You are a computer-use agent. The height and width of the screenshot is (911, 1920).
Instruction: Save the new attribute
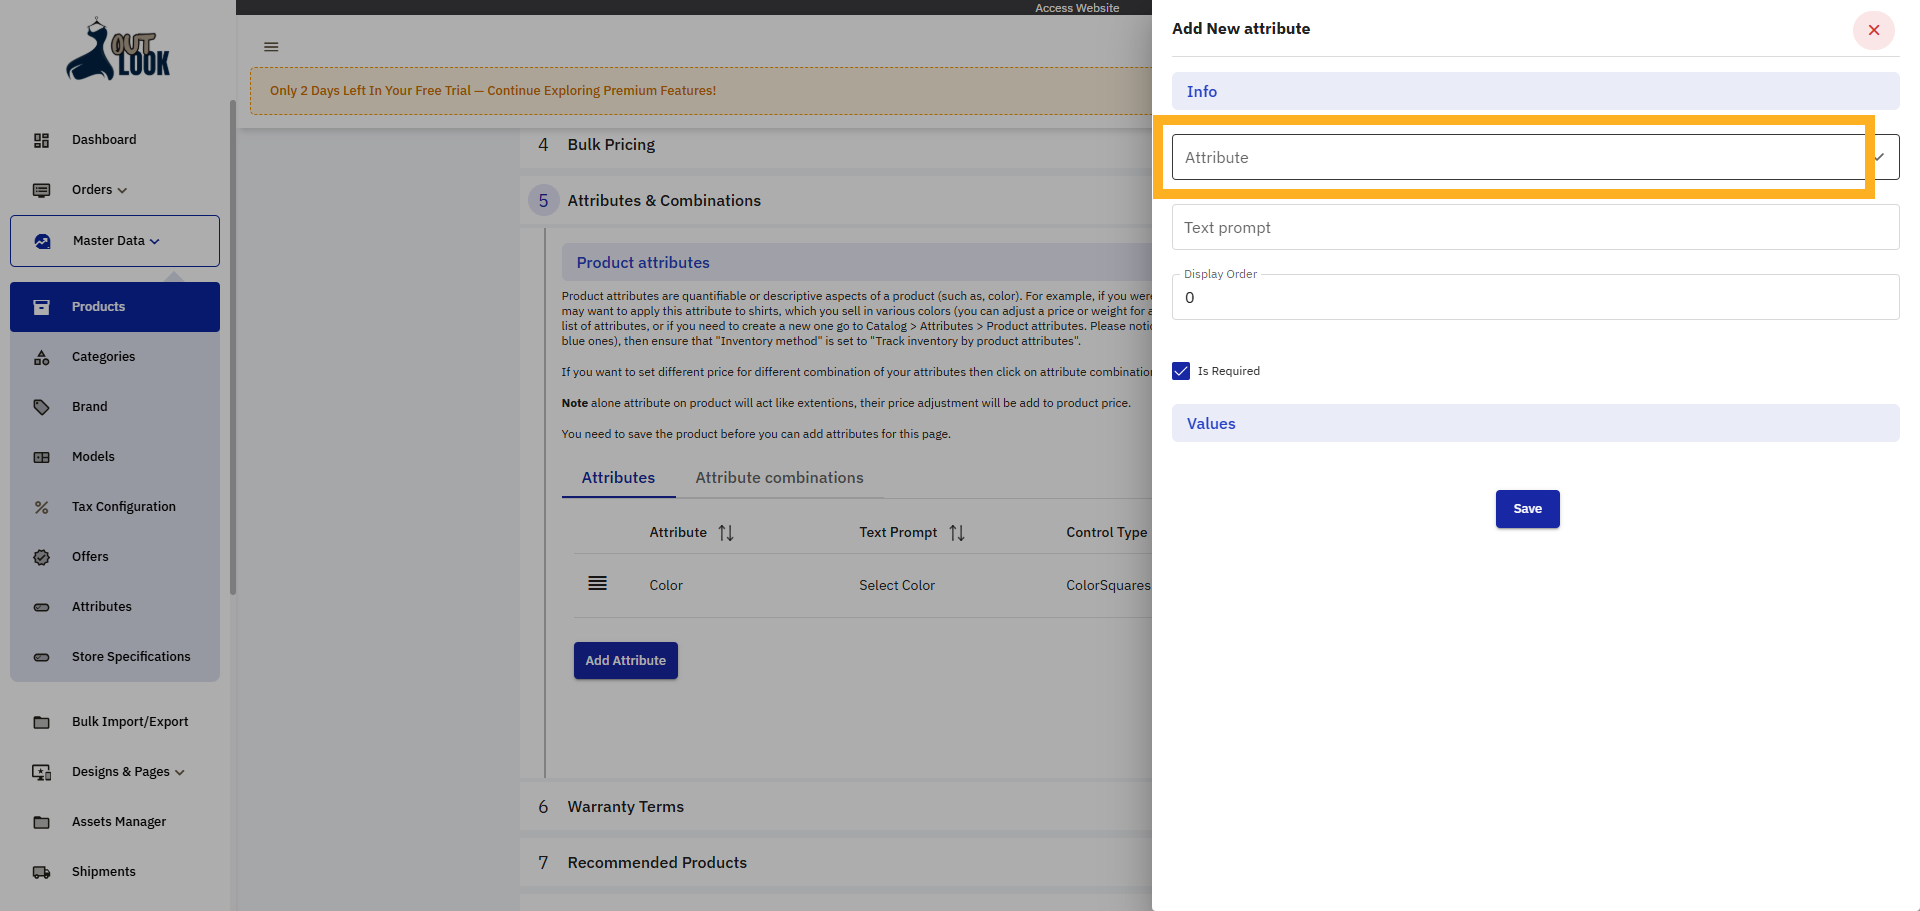coord(1527,509)
